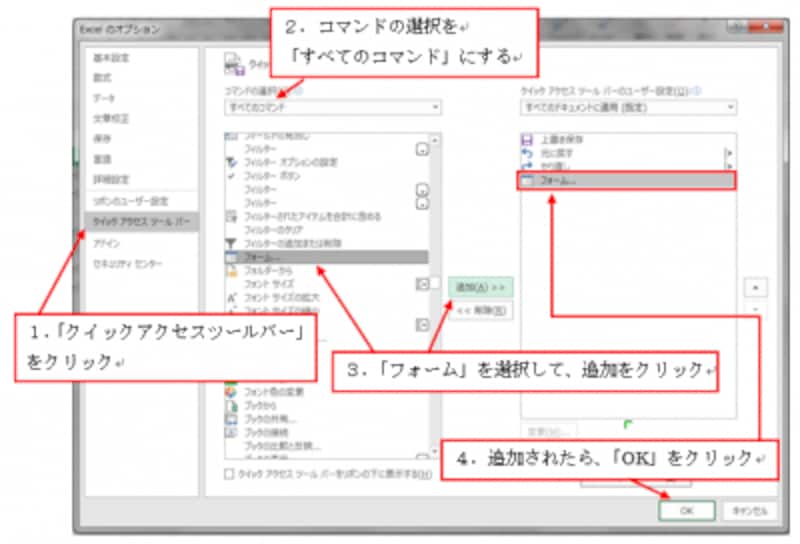Image resolution: width=800 pixels, height=544 pixels.
Task: Confirm with the OK button
Action: (687, 510)
